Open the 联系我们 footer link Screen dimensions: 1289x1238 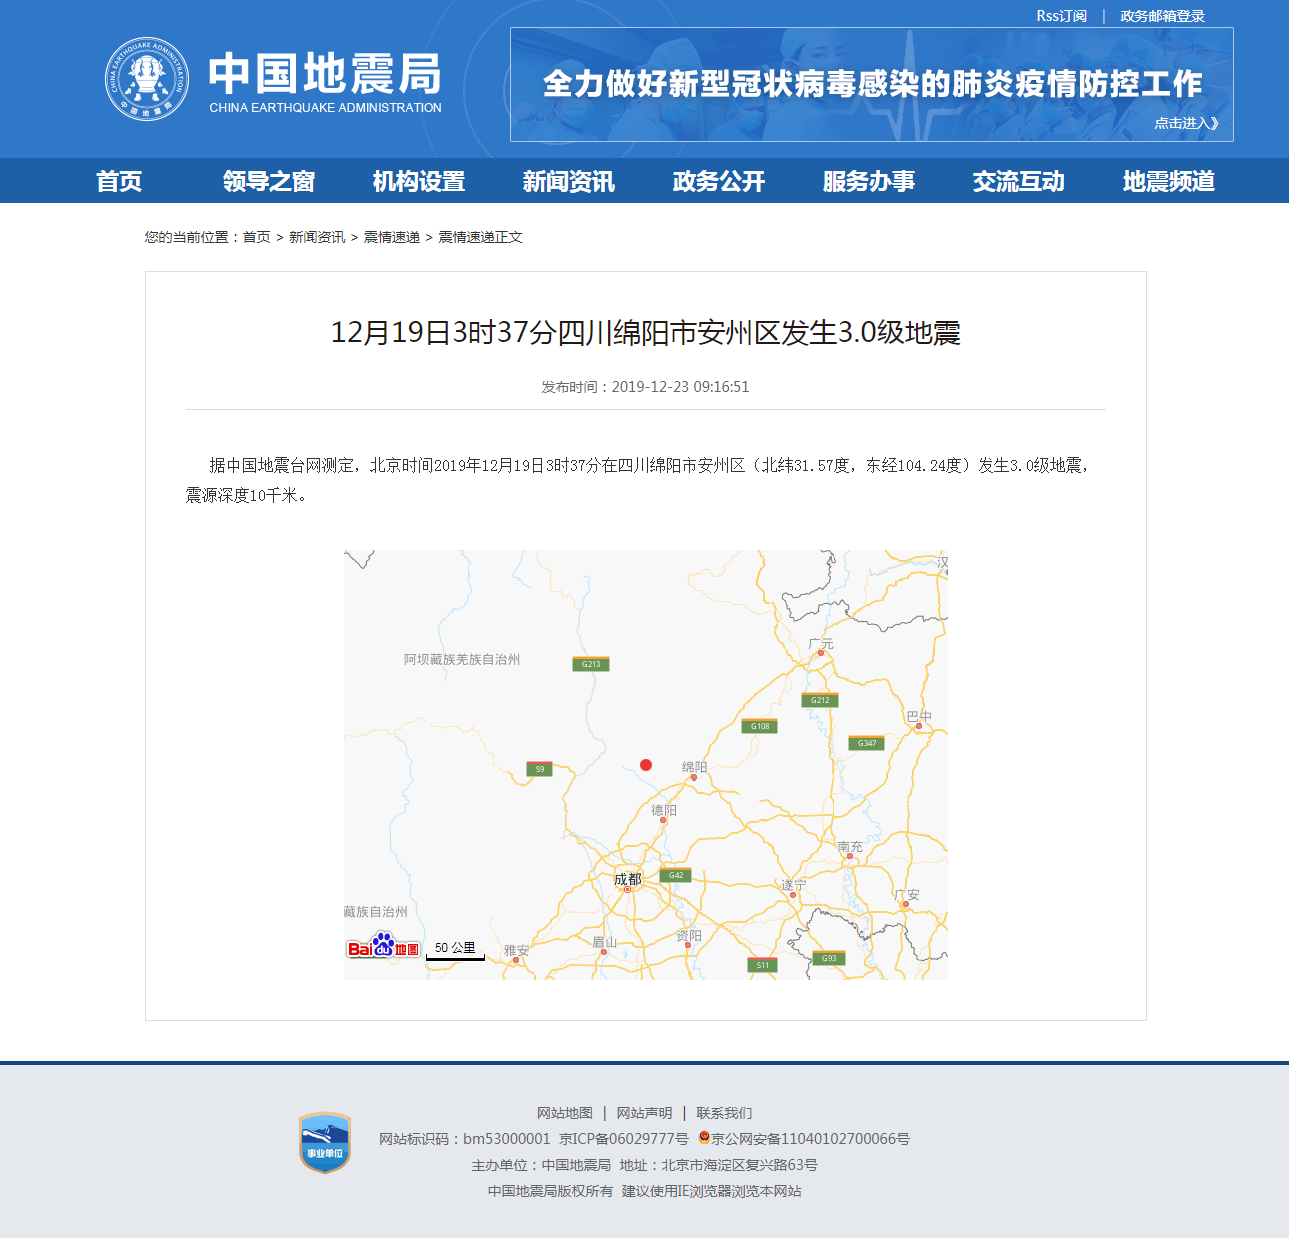pyautogui.click(x=725, y=1112)
